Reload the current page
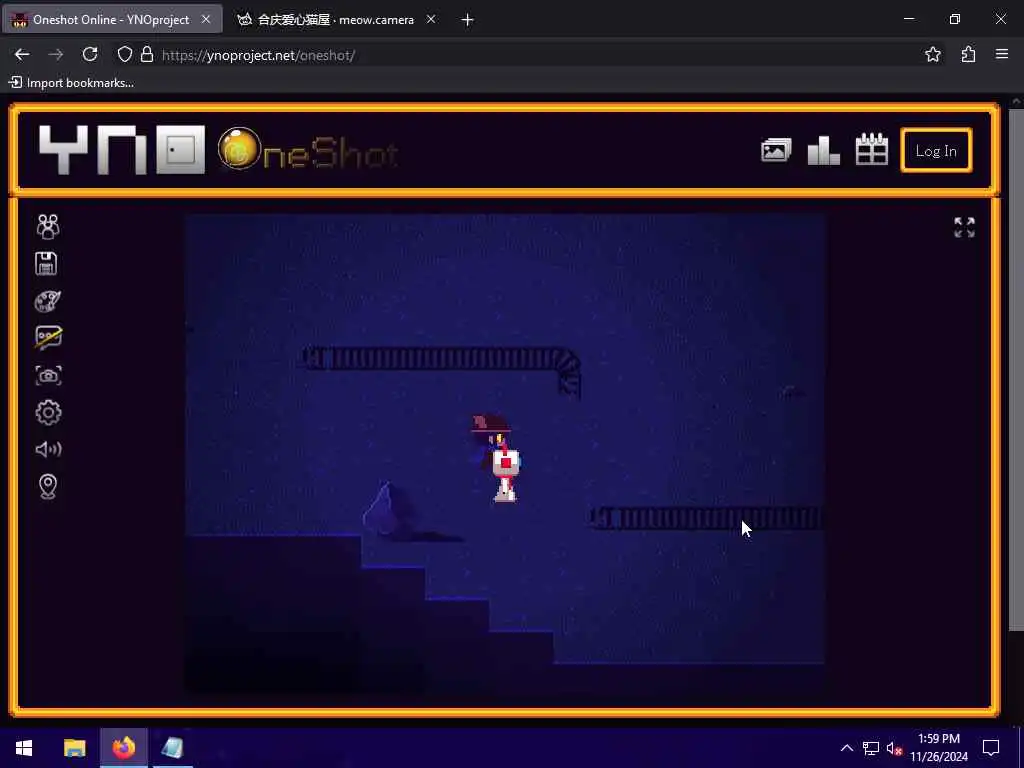Image resolution: width=1024 pixels, height=768 pixels. click(90, 55)
